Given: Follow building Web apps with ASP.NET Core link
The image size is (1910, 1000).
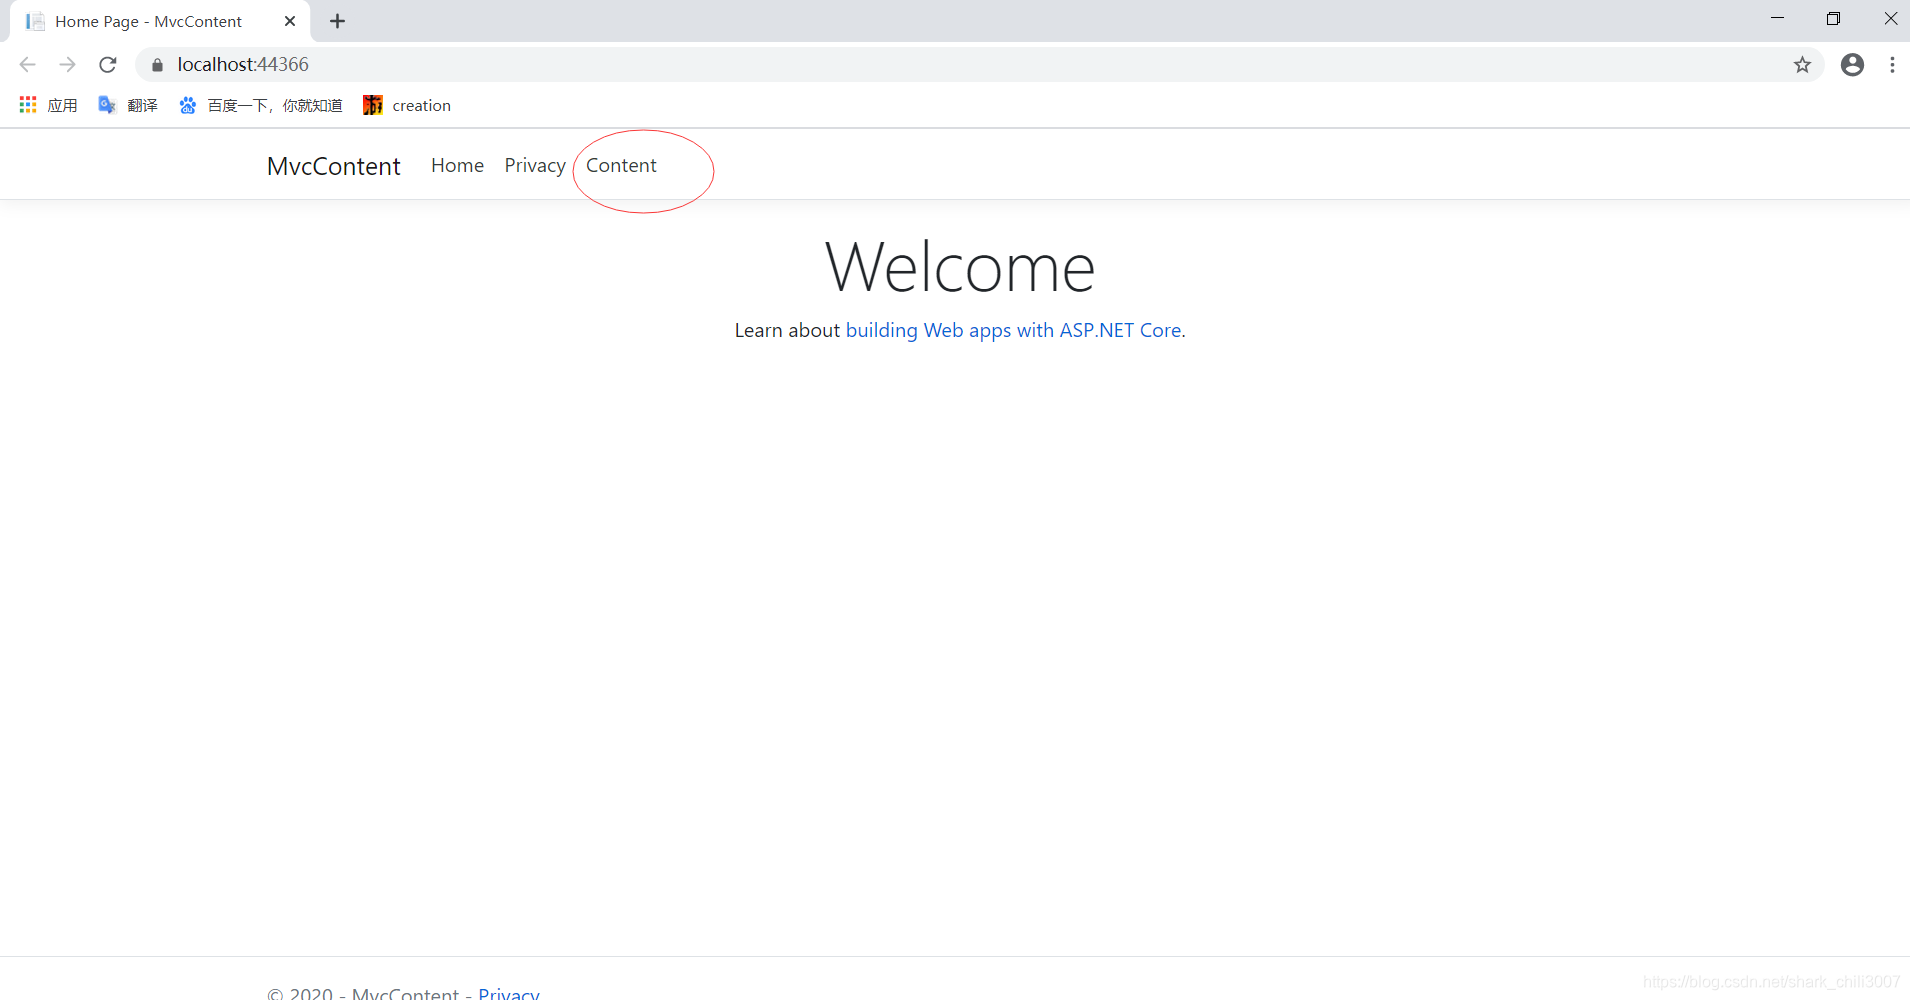Looking at the screenshot, I should point(1013,330).
